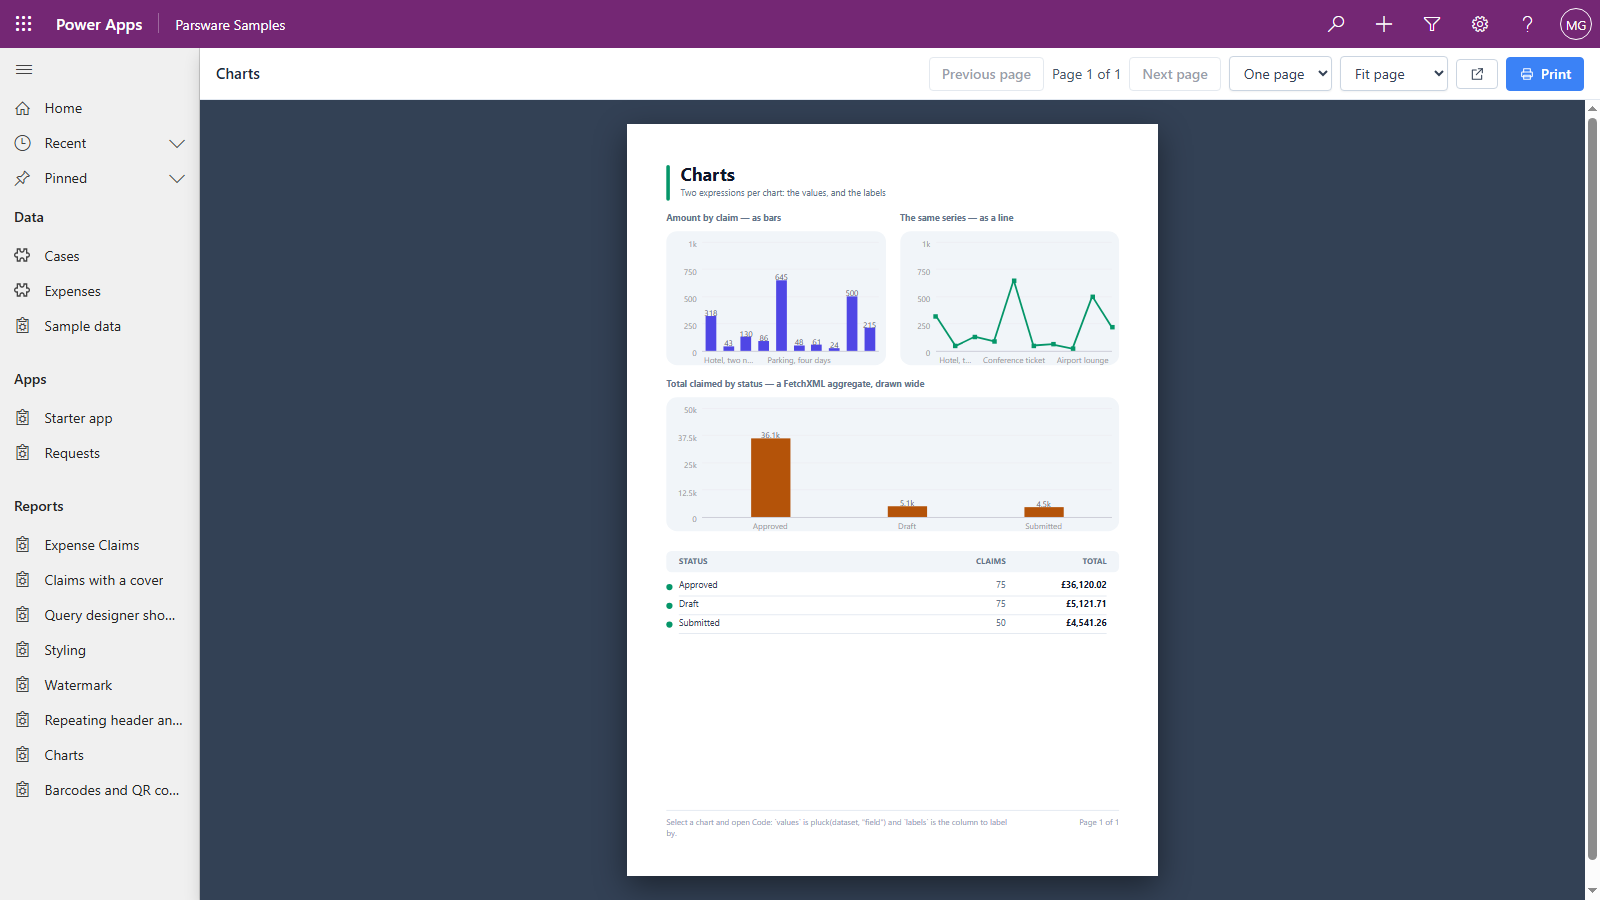Click the plus icon to create new
Viewport: 1600px width, 900px height.
(1384, 24)
